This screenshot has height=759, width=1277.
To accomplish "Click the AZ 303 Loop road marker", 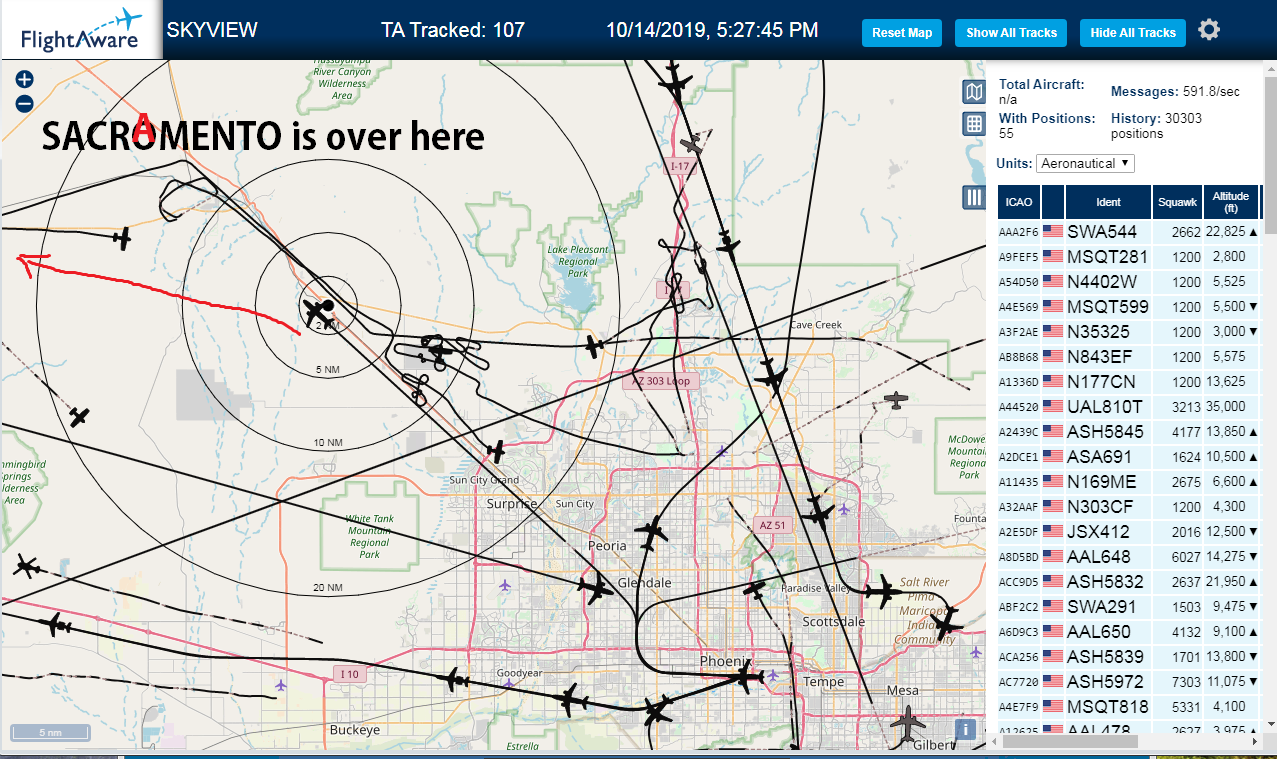I will click(661, 381).
